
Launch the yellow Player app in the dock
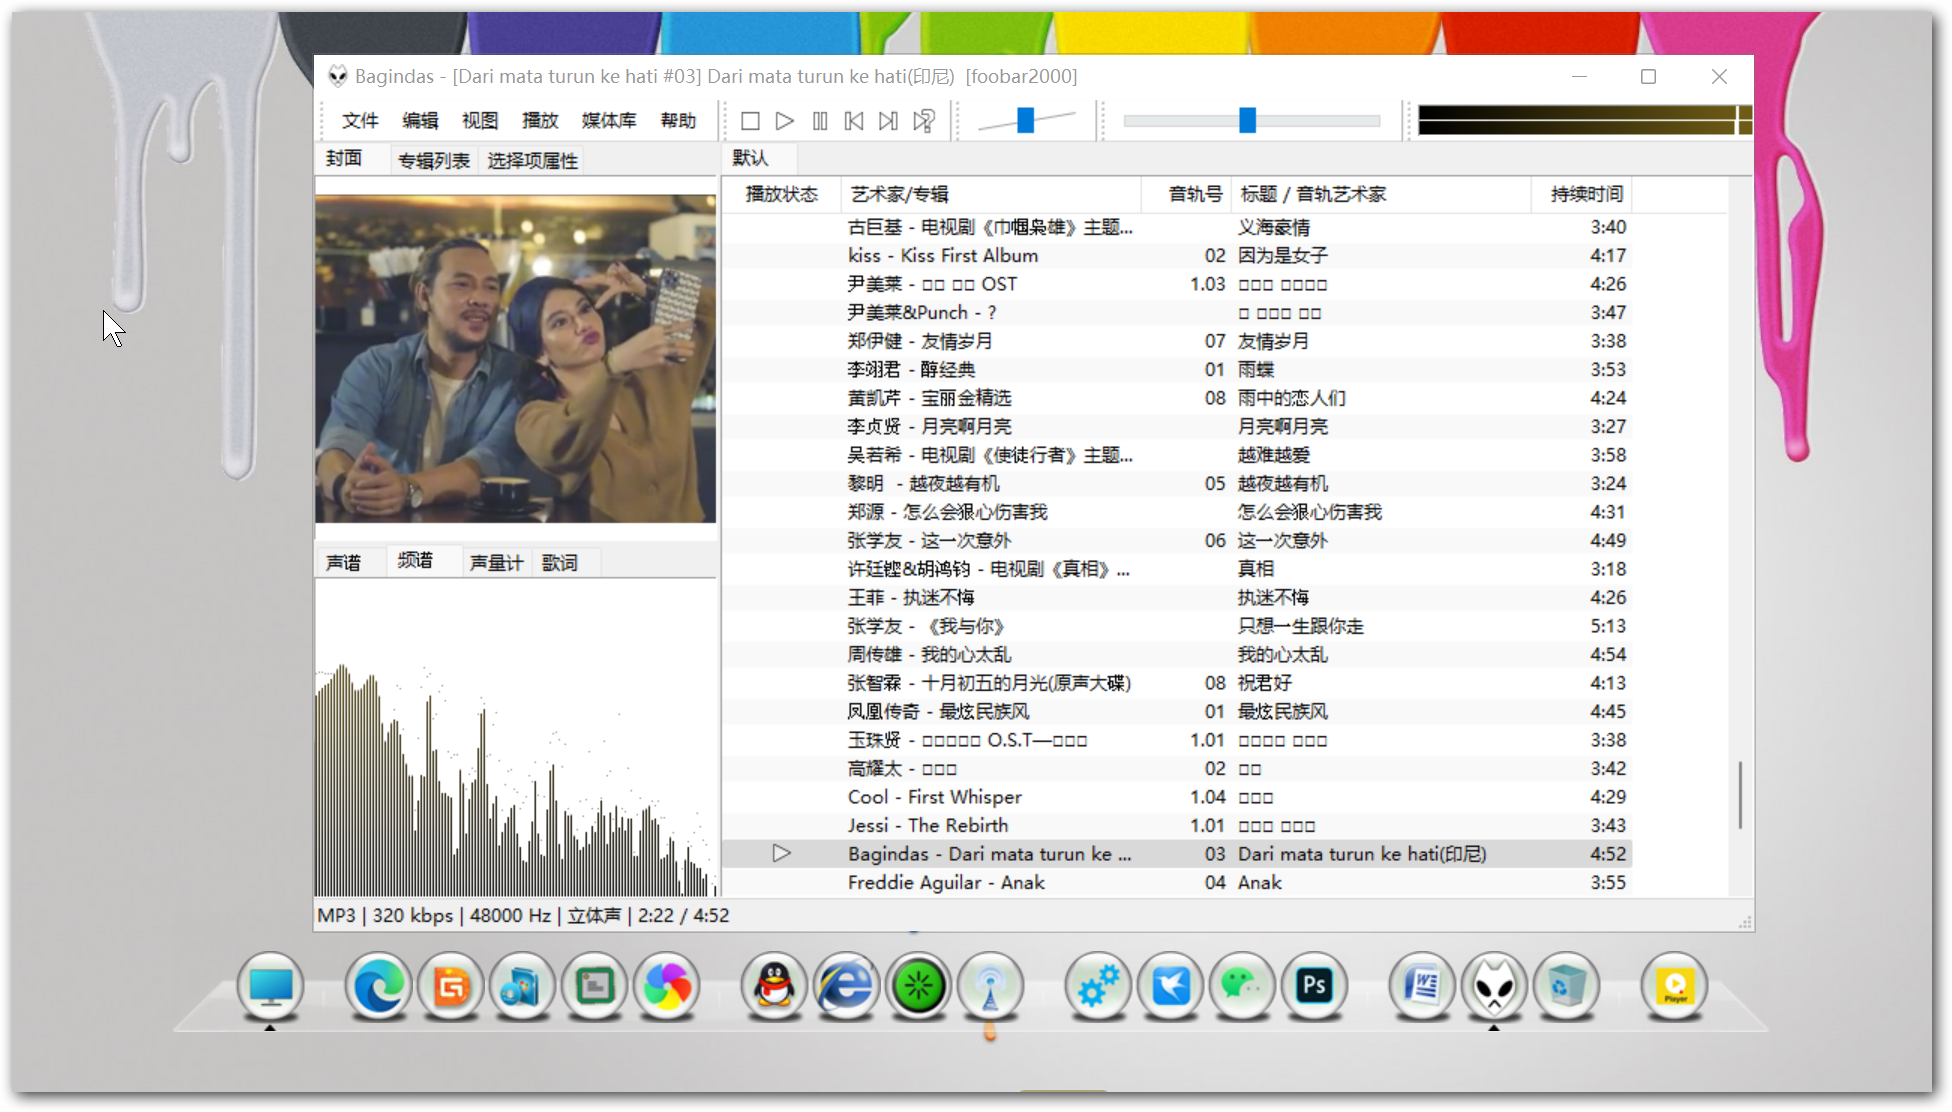tap(1674, 986)
